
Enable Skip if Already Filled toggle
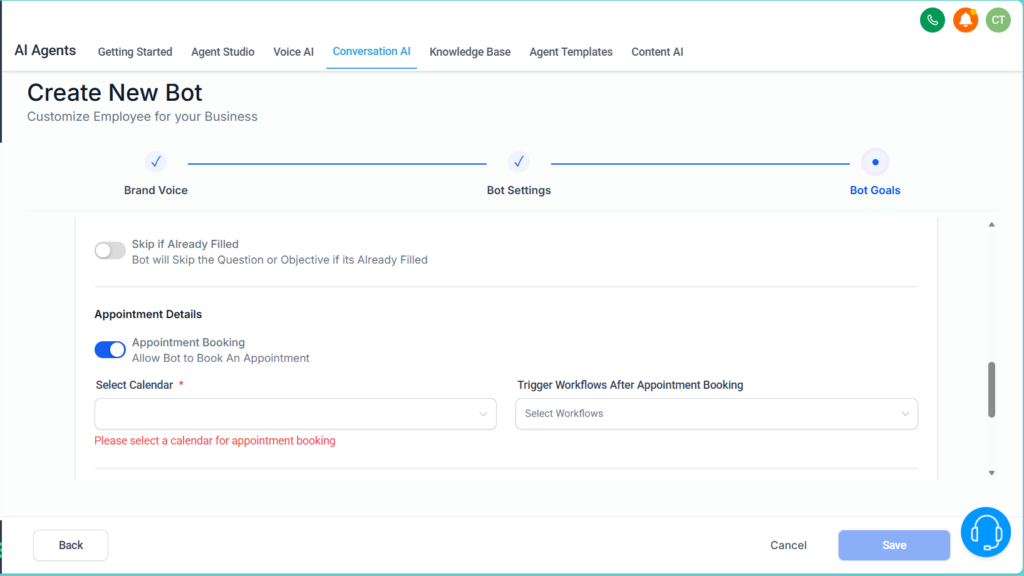coord(110,251)
